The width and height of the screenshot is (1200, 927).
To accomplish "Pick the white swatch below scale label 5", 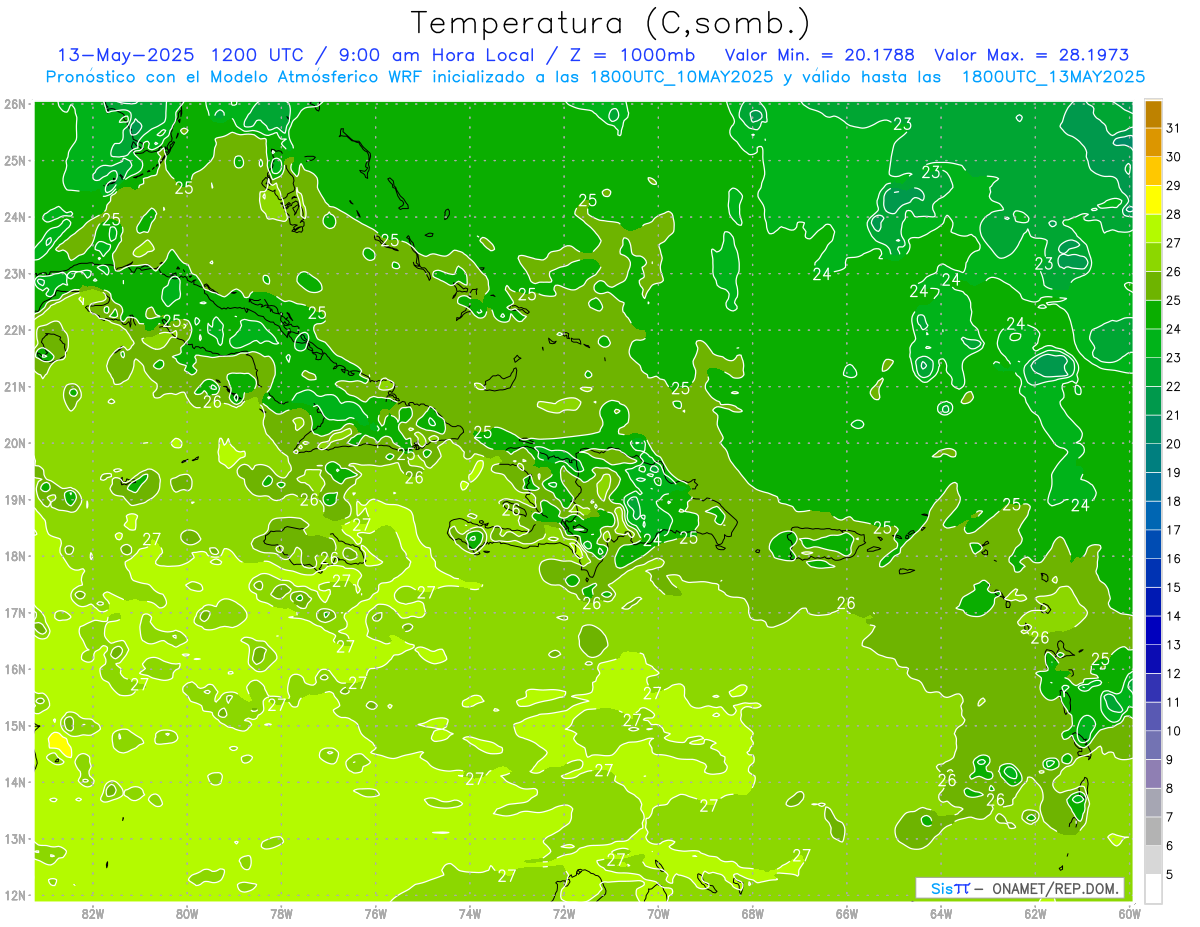I will (1153, 888).
